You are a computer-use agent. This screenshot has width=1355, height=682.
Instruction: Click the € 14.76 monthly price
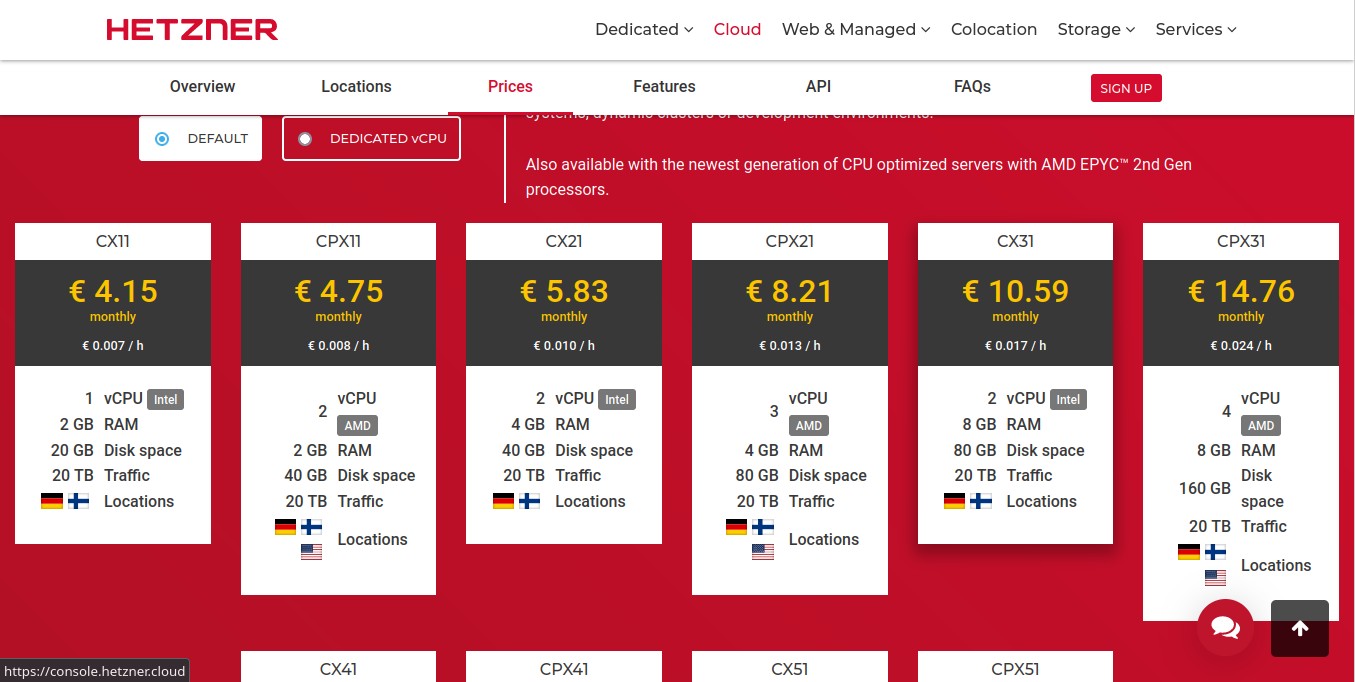pyautogui.click(x=1241, y=291)
